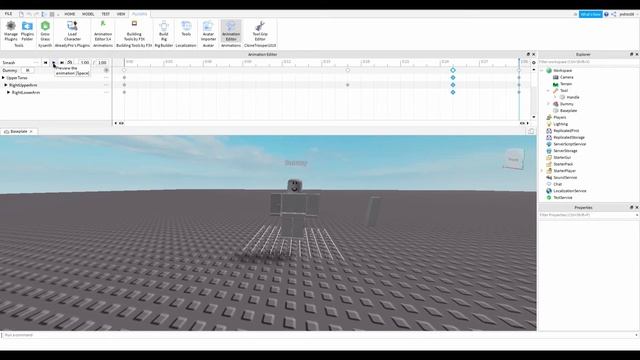640x360 pixels.
Task: Switch to the TEST ribbon tab
Action: pos(105,14)
